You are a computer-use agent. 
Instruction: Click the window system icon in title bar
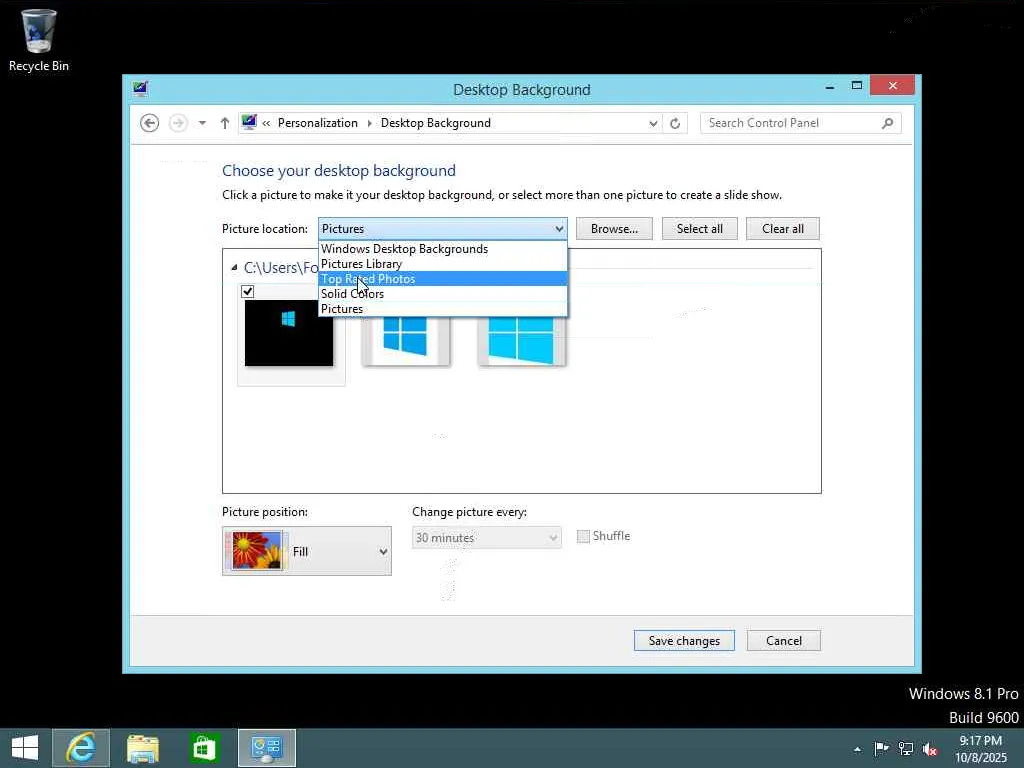click(140, 89)
